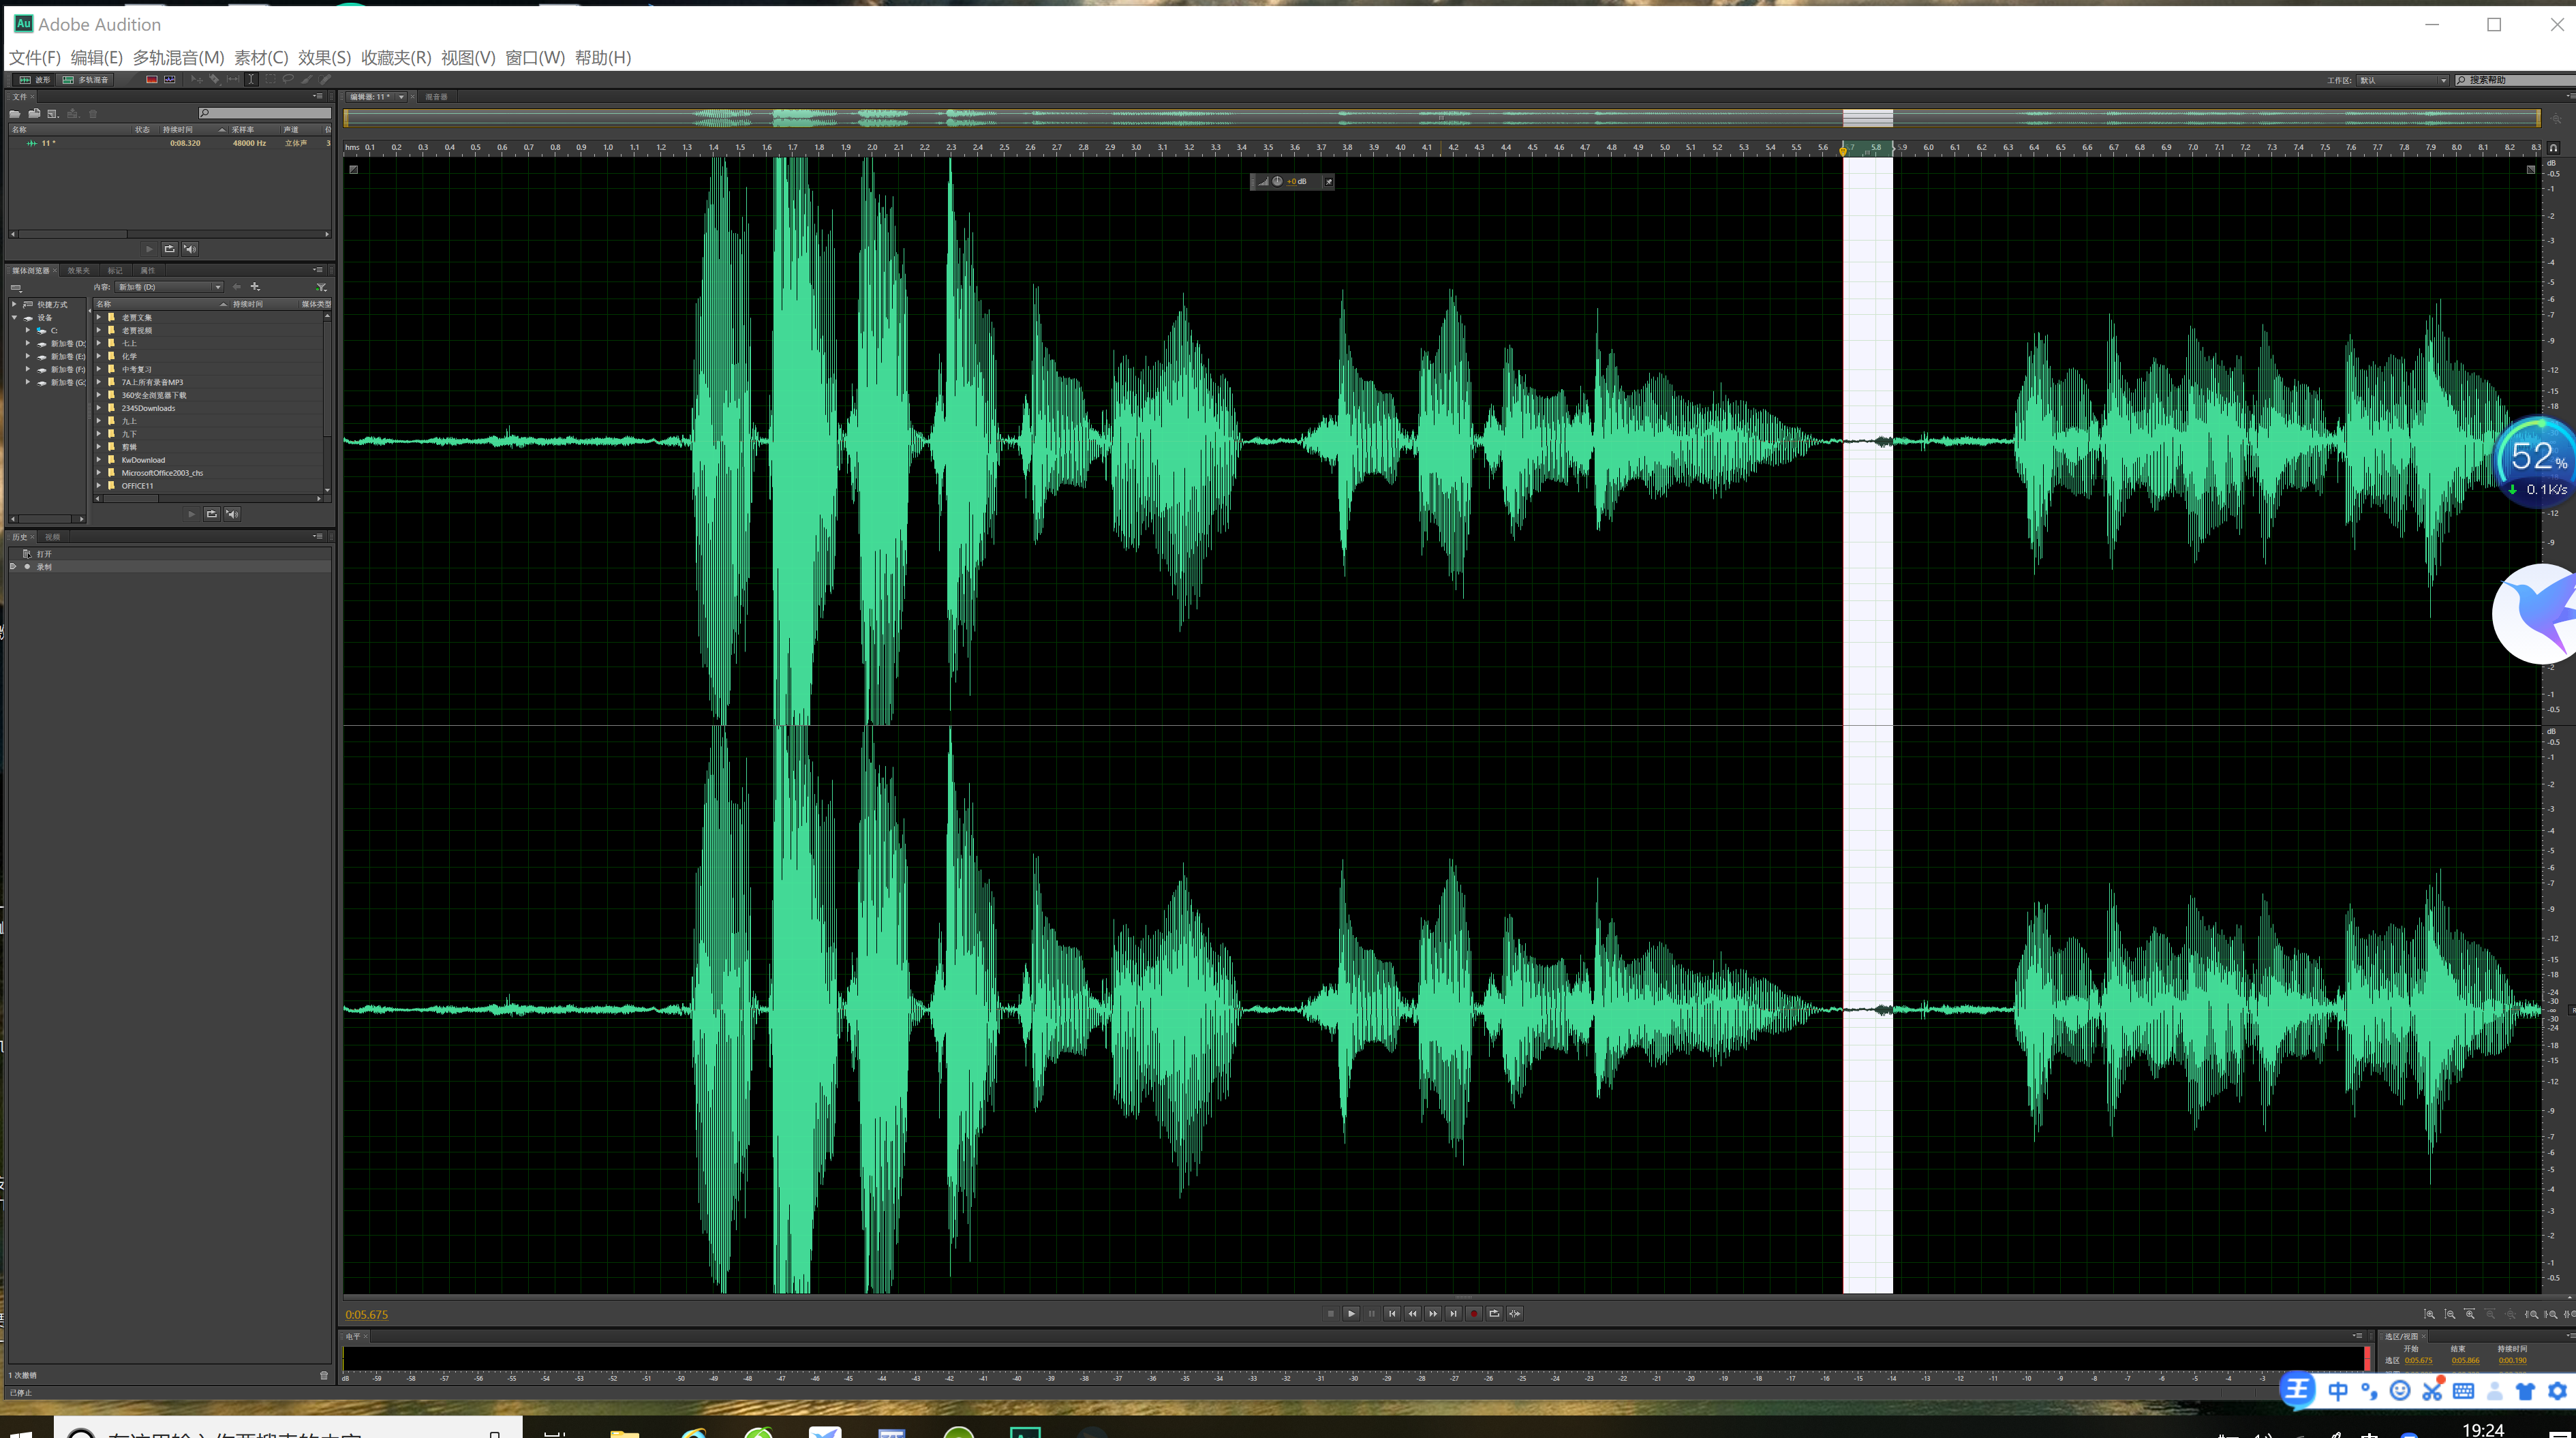Switch to the 属性 tab

(148, 270)
